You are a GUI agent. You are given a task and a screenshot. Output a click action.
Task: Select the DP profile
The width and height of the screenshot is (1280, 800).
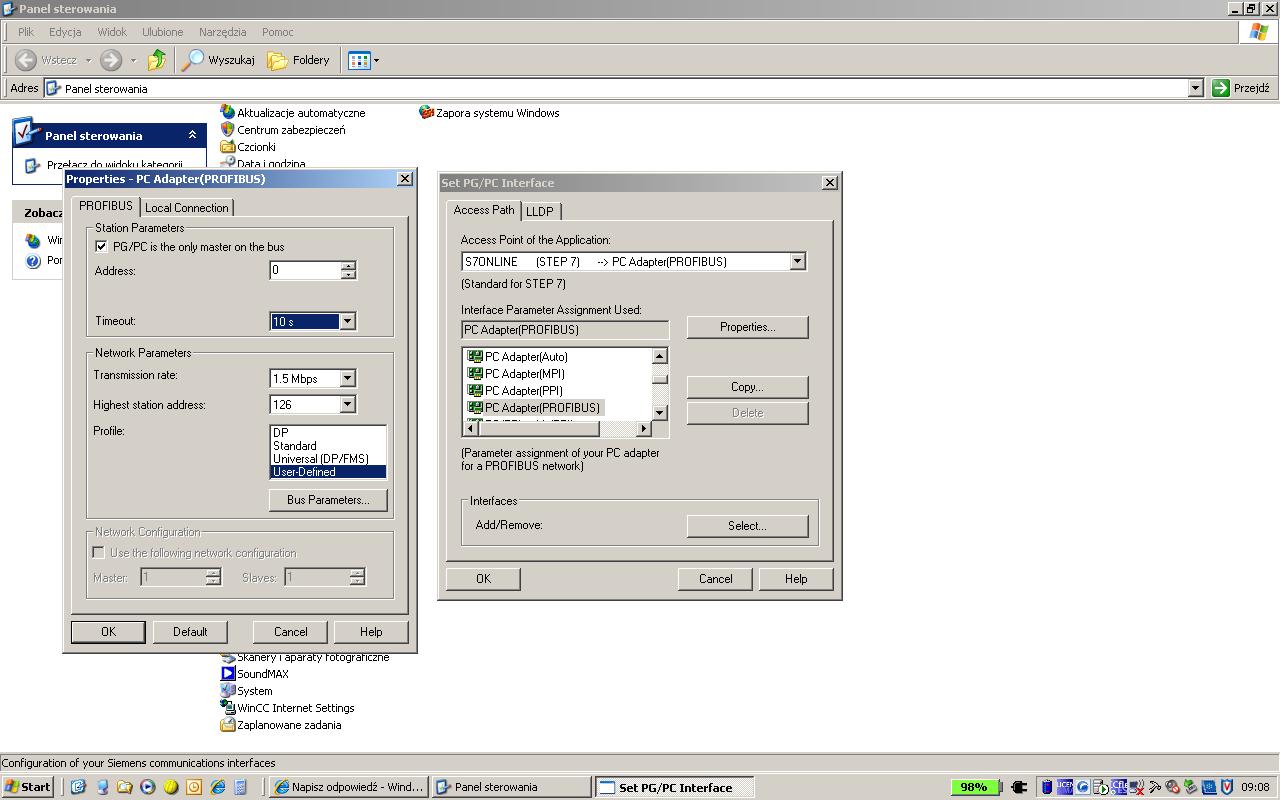pyautogui.click(x=328, y=433)
